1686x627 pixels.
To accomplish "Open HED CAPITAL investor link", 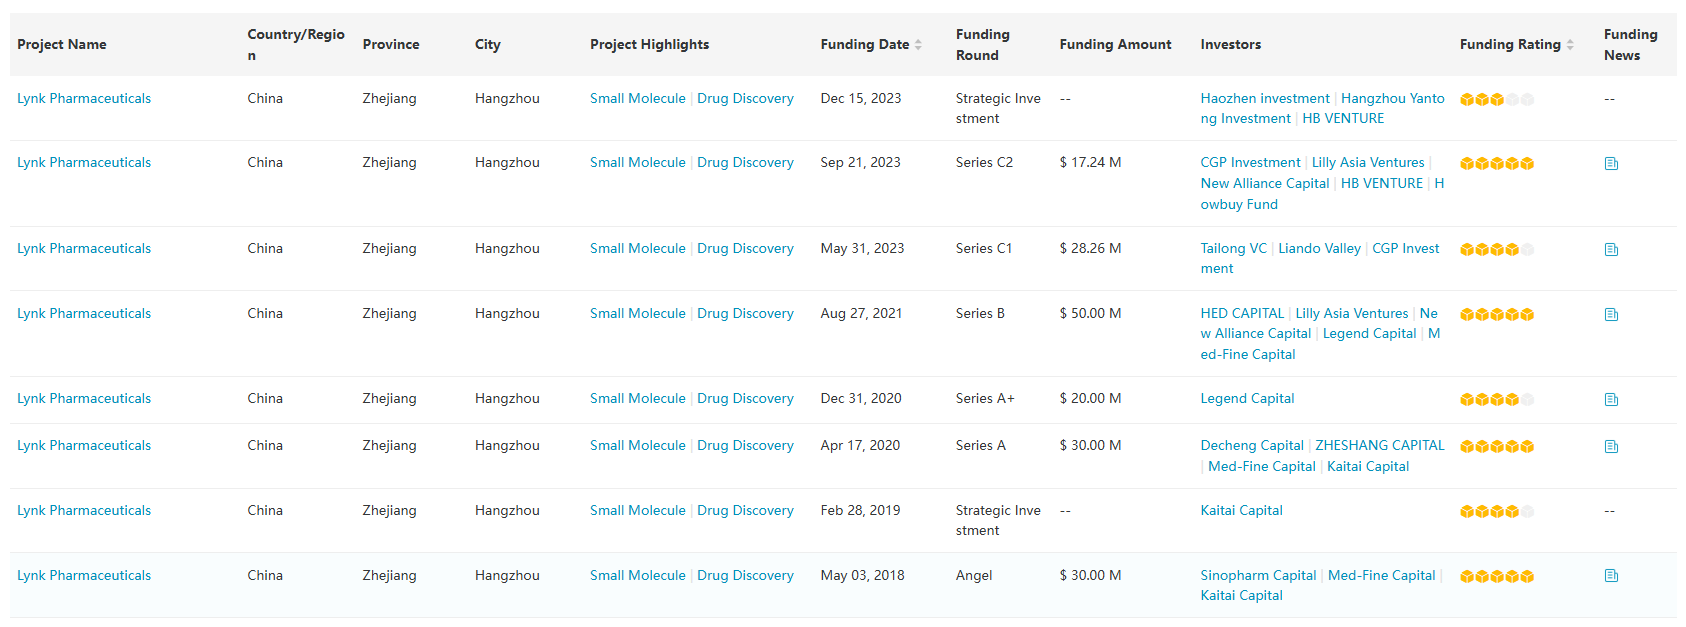I will [x=1241, y=314].
